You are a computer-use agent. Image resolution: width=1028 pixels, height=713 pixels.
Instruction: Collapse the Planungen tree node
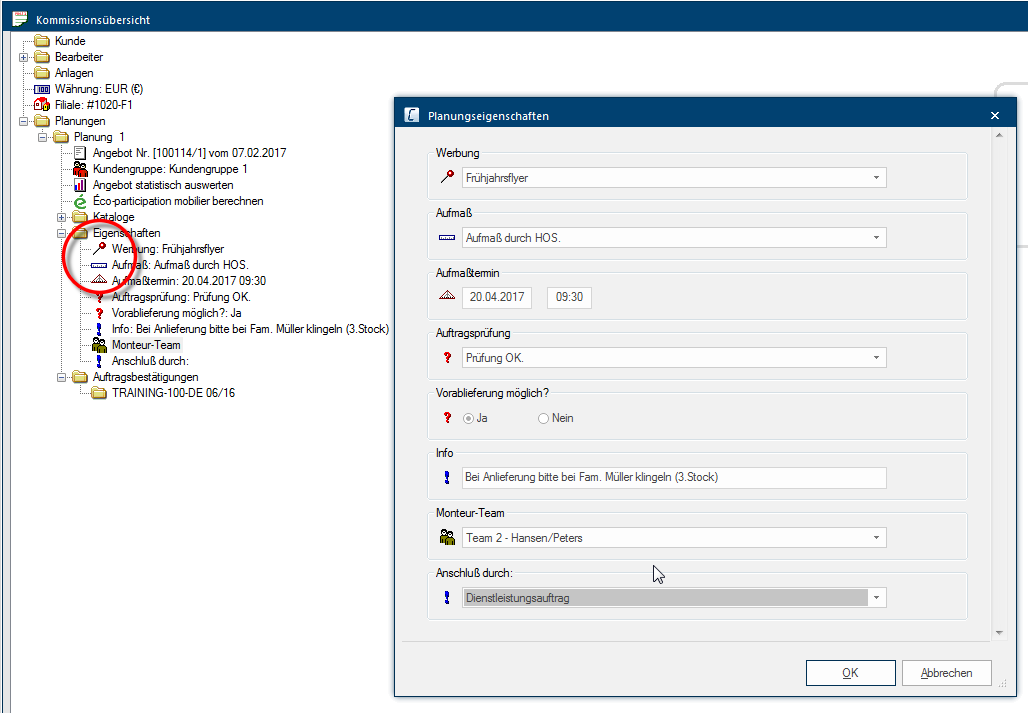click(24, 121)
